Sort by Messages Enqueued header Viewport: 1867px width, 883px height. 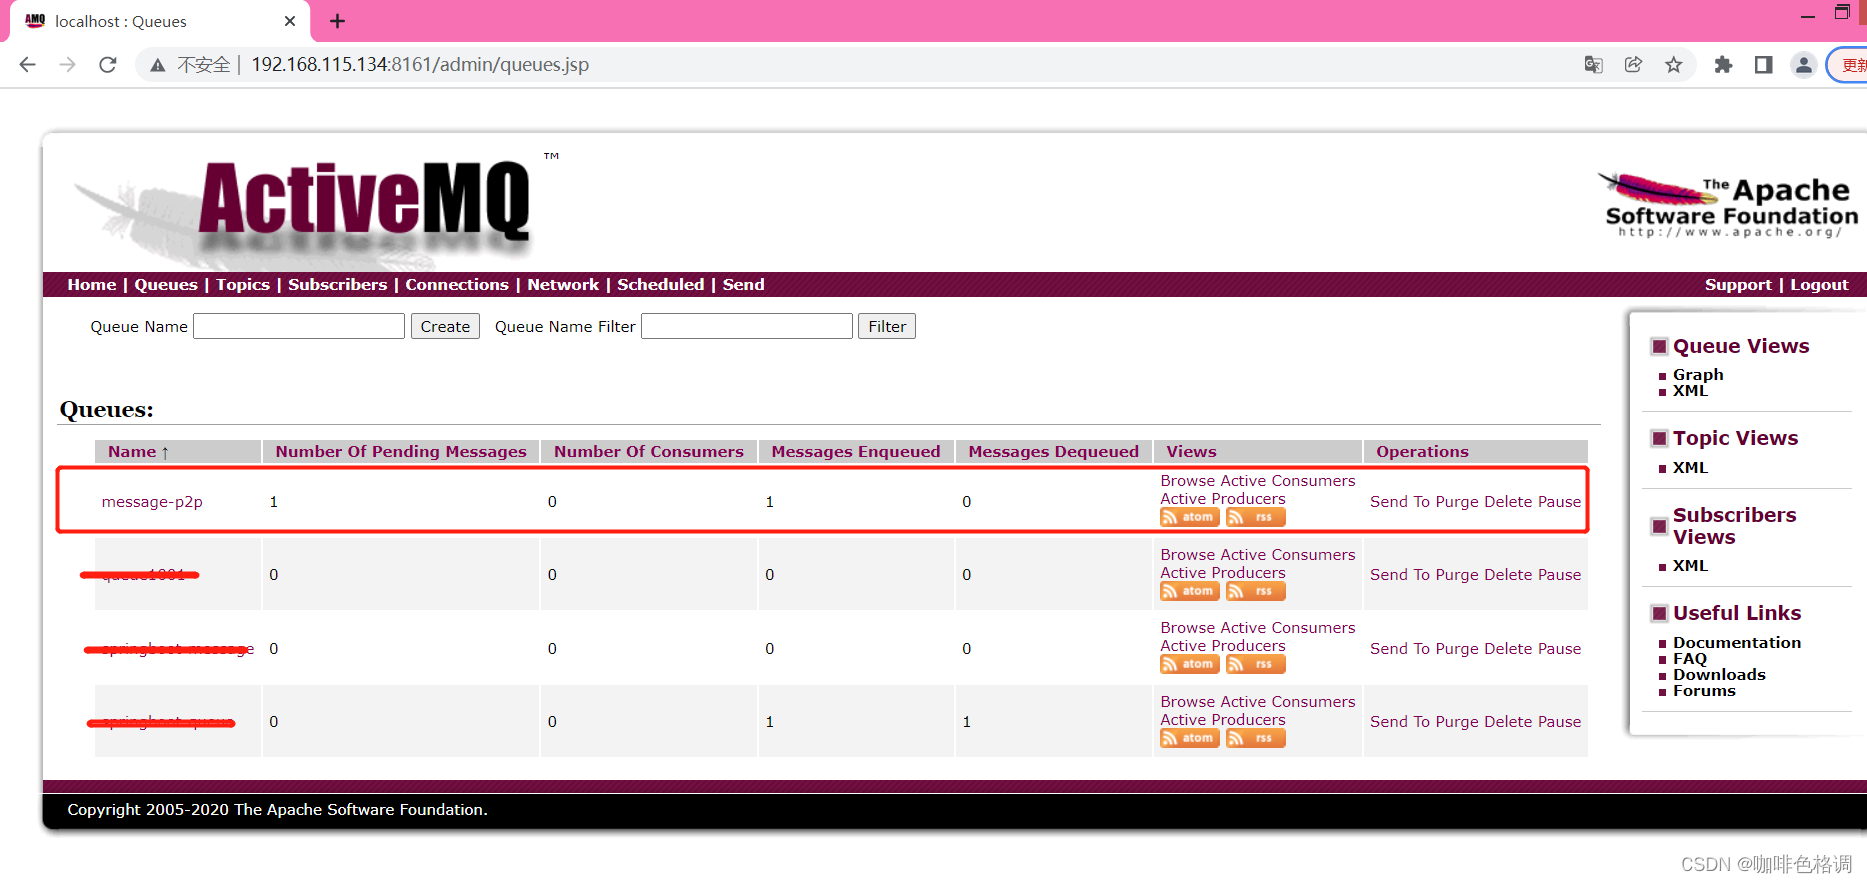point(856,452)
